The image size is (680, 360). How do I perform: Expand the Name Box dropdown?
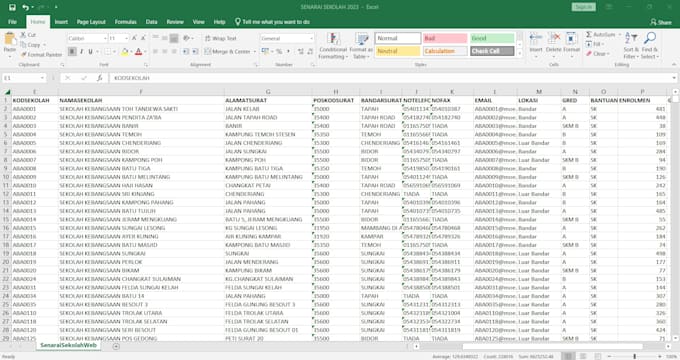click(42, 78)
